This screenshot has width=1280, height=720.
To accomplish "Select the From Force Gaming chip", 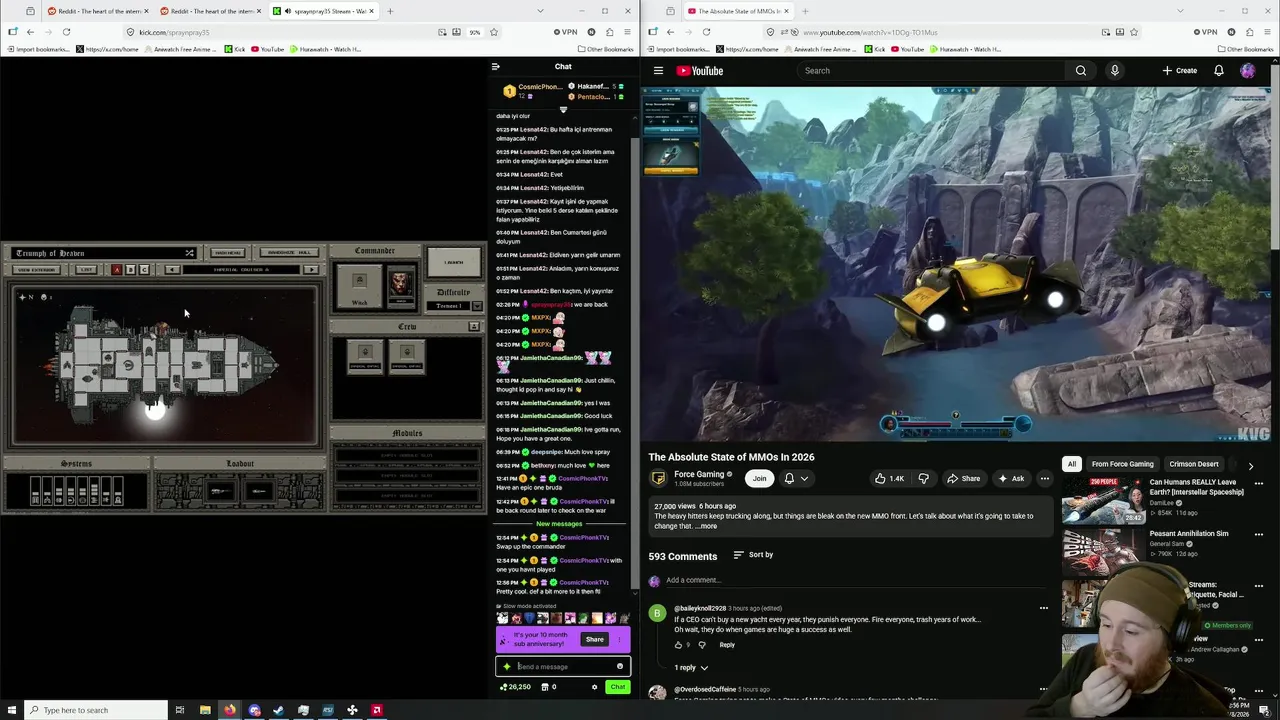I will pos(1122,464).
